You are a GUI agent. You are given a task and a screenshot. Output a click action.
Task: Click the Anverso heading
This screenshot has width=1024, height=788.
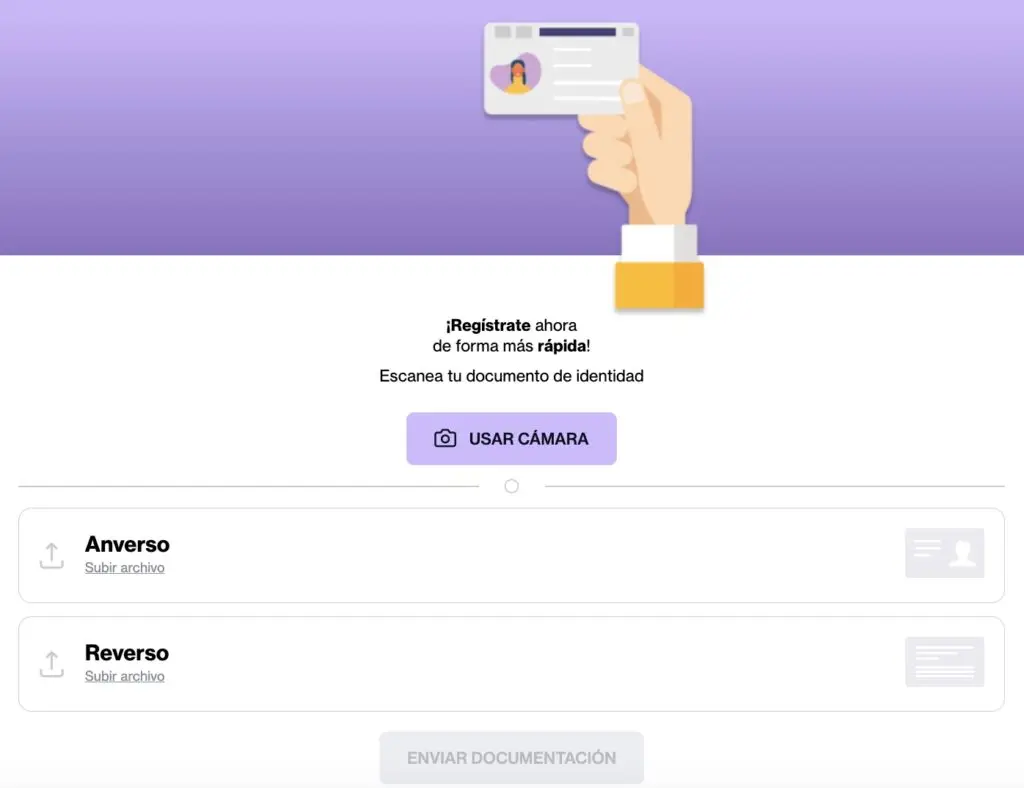pyautogui.click(x=127, y=544)
